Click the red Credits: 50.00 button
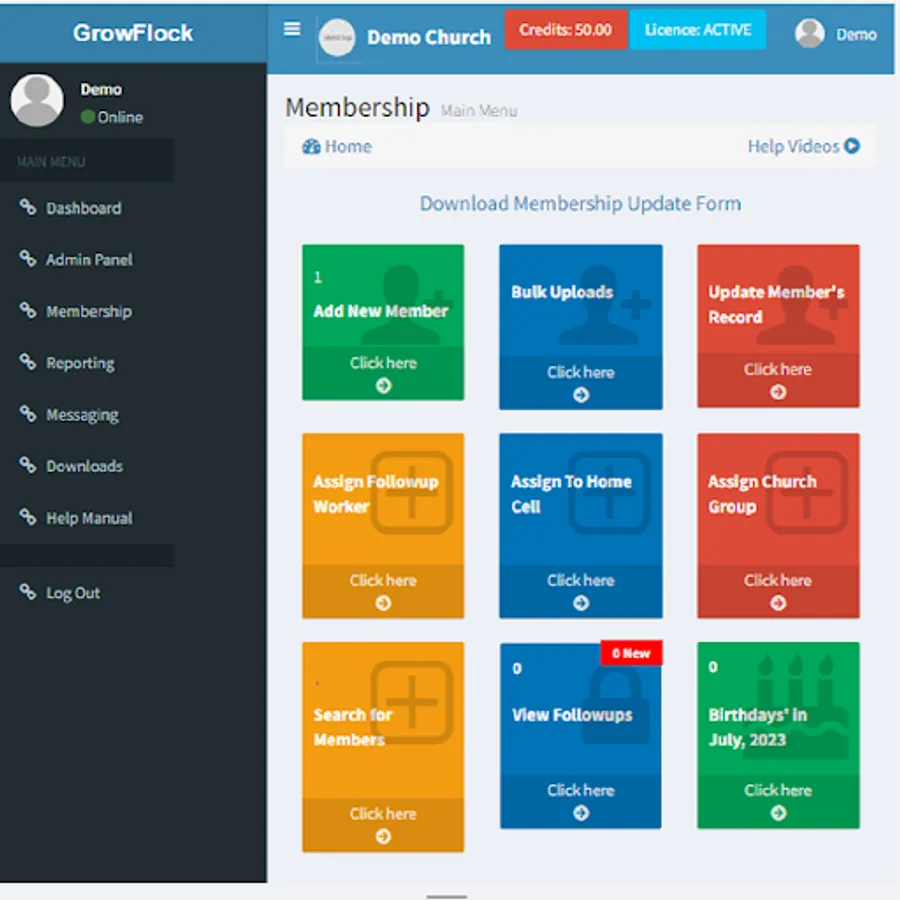This screenshot has height=900, width=900. pos(565,30)
